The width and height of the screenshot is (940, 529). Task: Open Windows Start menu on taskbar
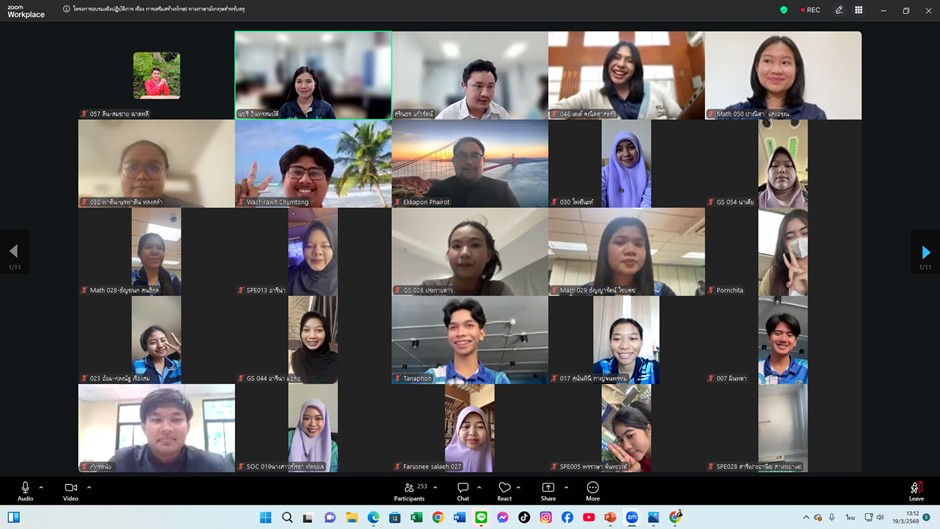[x=265, y=517]
